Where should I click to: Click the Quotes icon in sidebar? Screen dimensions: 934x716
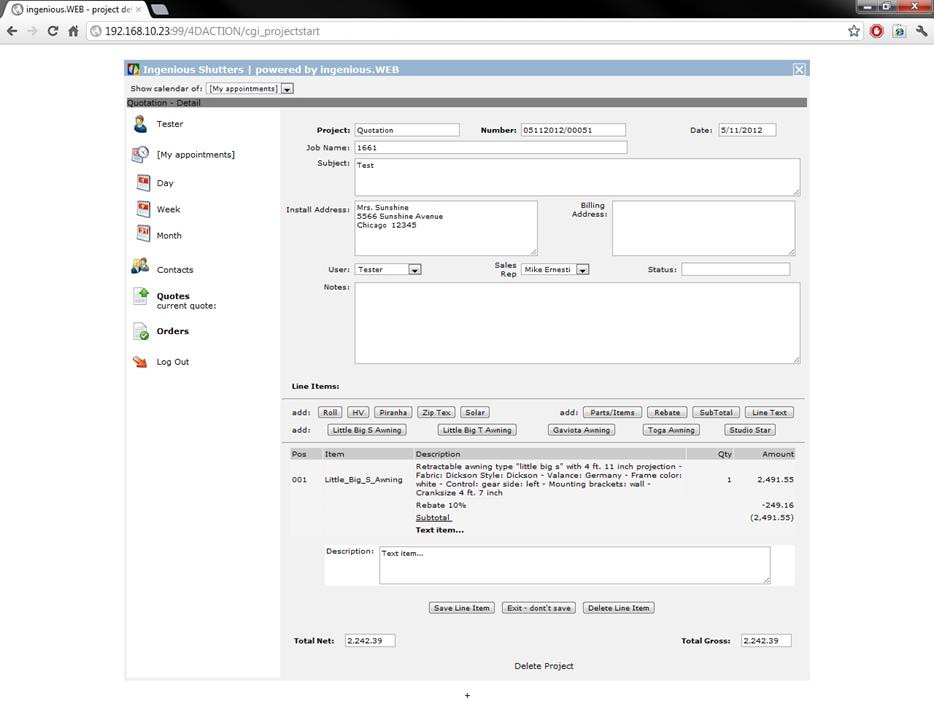(141, 297)
